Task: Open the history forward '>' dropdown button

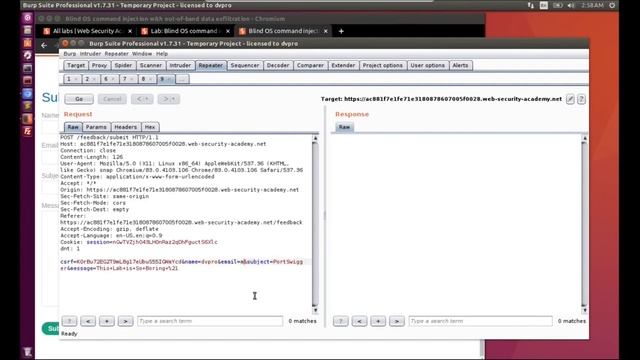Action: 169,99
